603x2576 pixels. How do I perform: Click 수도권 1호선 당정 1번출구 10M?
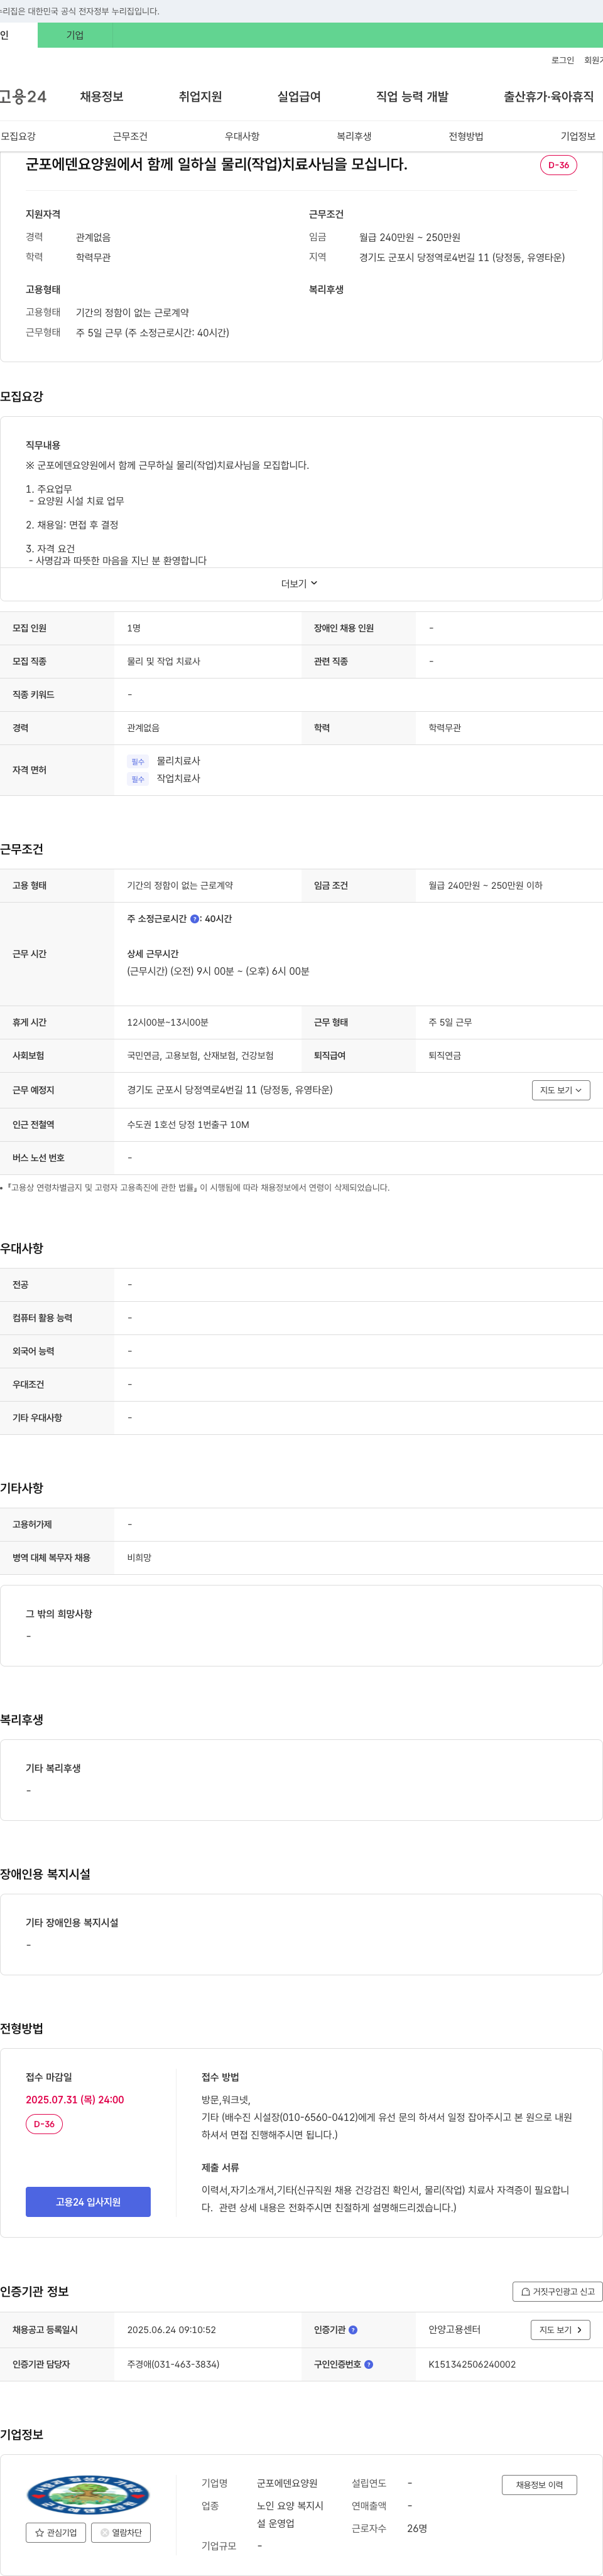point(188,1125)
